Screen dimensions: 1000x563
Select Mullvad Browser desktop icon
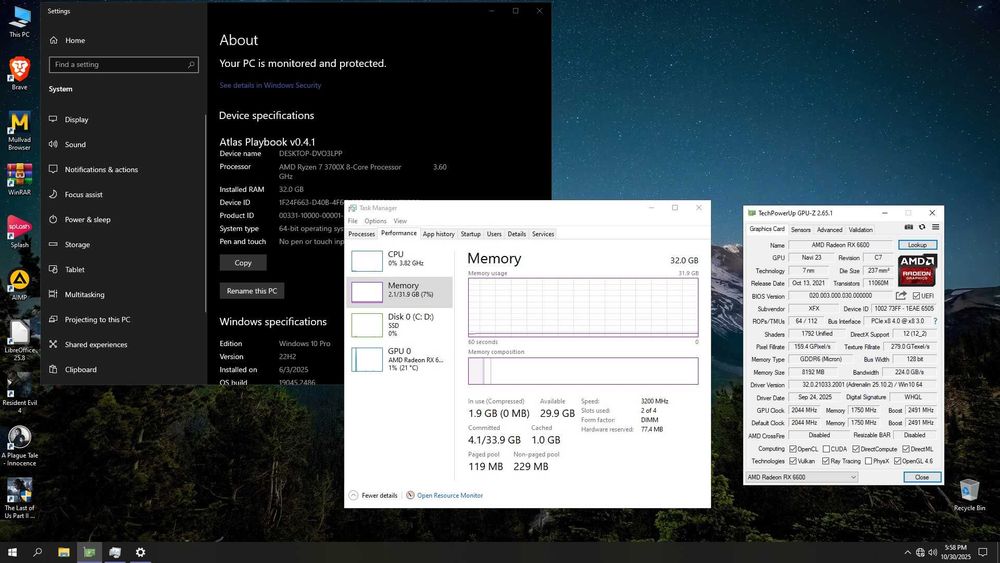pyautogui.click(x=19, y=131)
